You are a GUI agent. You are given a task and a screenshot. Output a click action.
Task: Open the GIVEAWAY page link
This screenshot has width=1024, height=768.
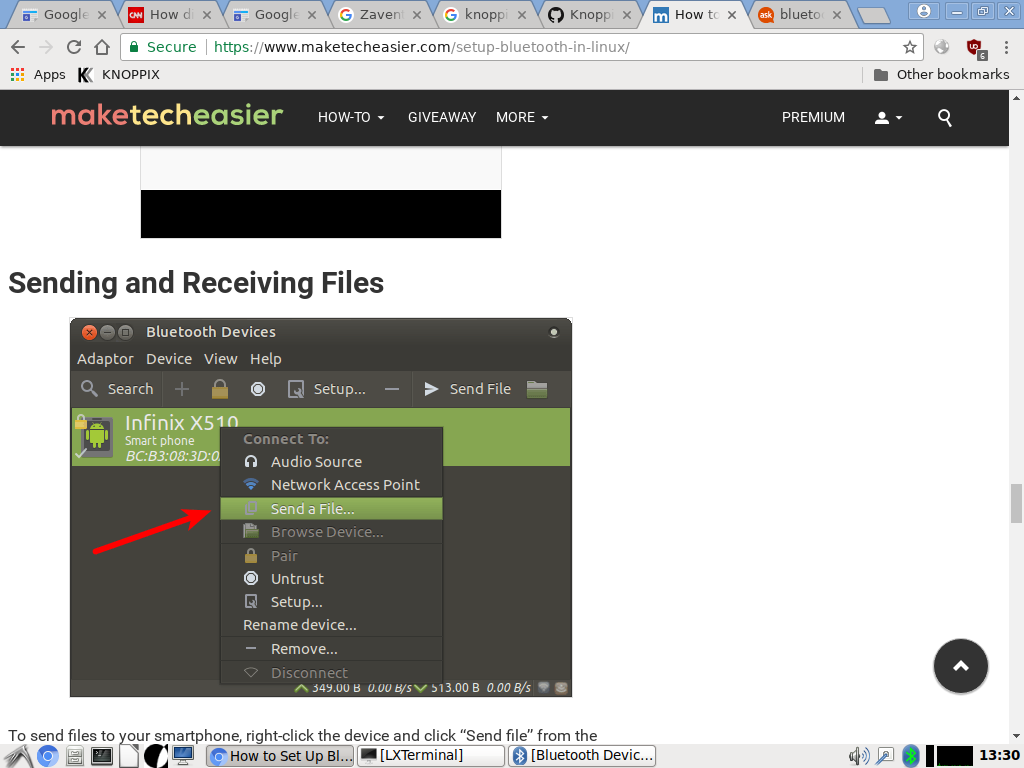tap(441, 117)
